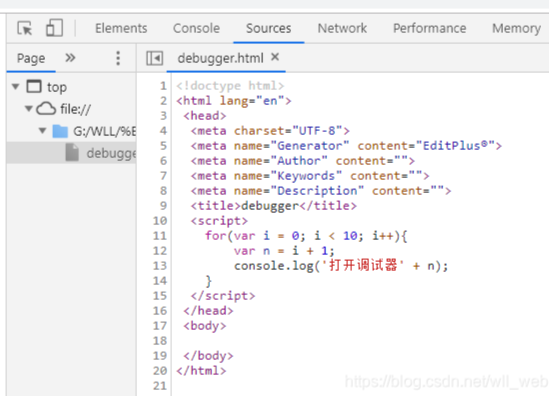Click the debugger file document icon
The width and height of the screenshot is (549, 396).
[72, 153]
